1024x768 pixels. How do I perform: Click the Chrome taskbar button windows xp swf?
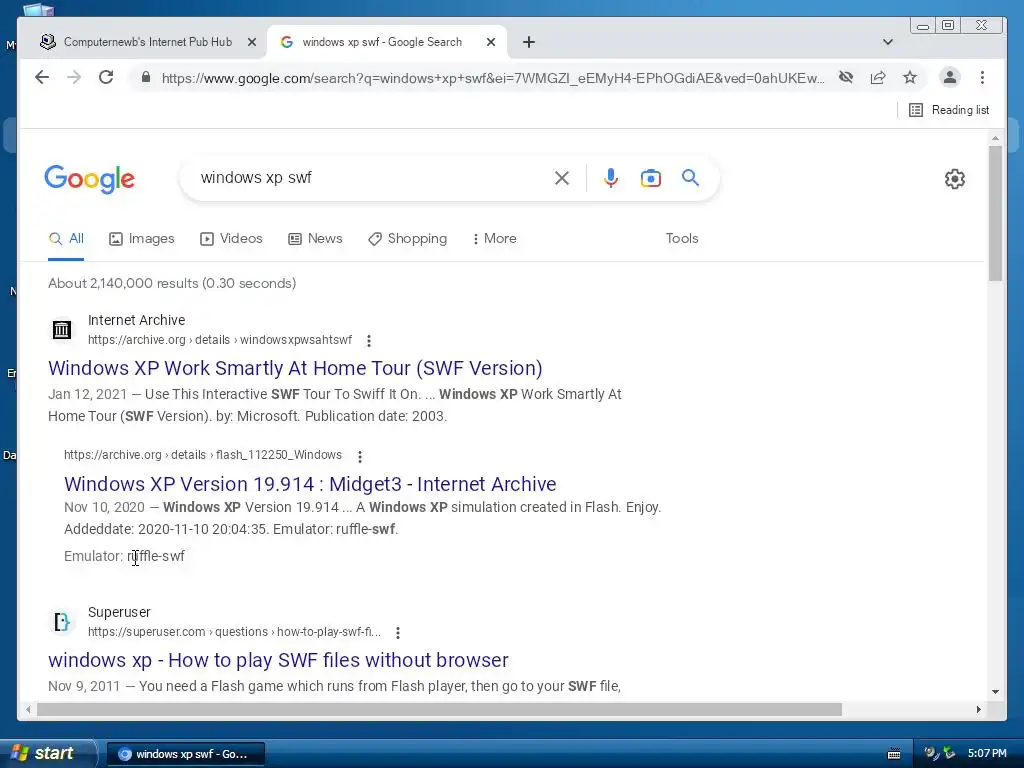(185, 754)
